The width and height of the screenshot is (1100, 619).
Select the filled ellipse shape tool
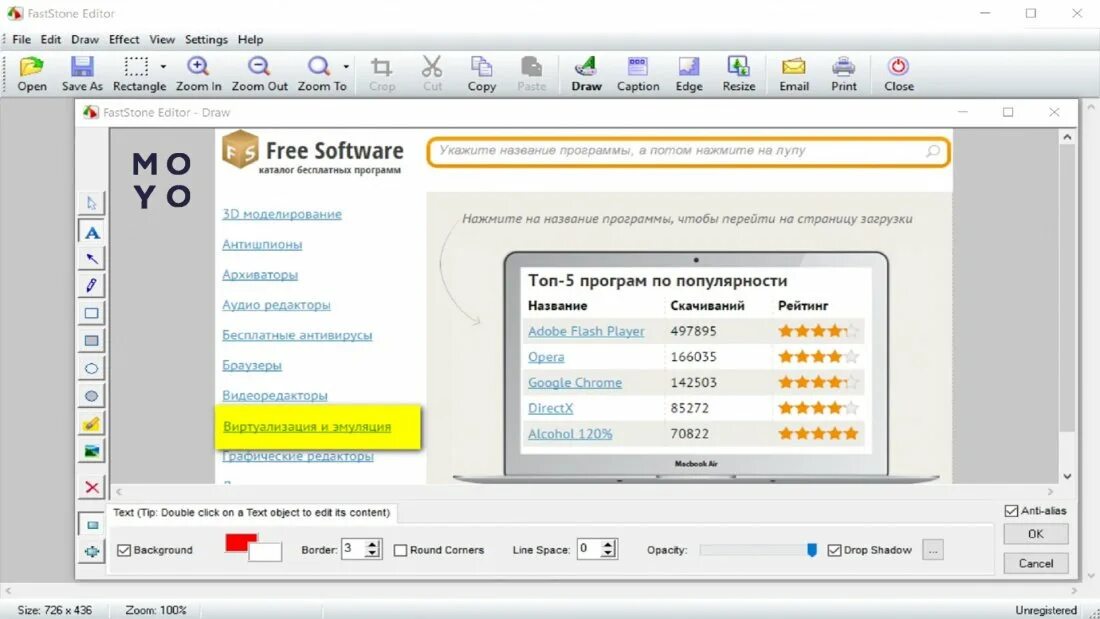tap(91, 396)
